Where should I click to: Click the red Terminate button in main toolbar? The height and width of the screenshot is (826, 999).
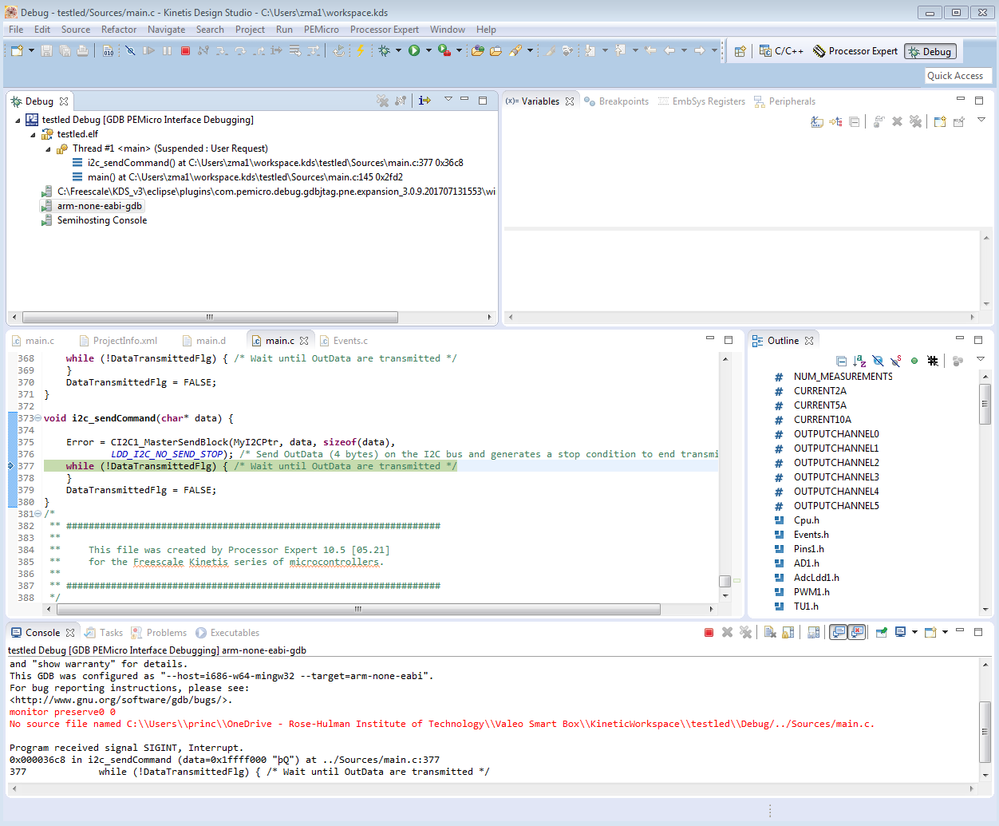(185, 51)
